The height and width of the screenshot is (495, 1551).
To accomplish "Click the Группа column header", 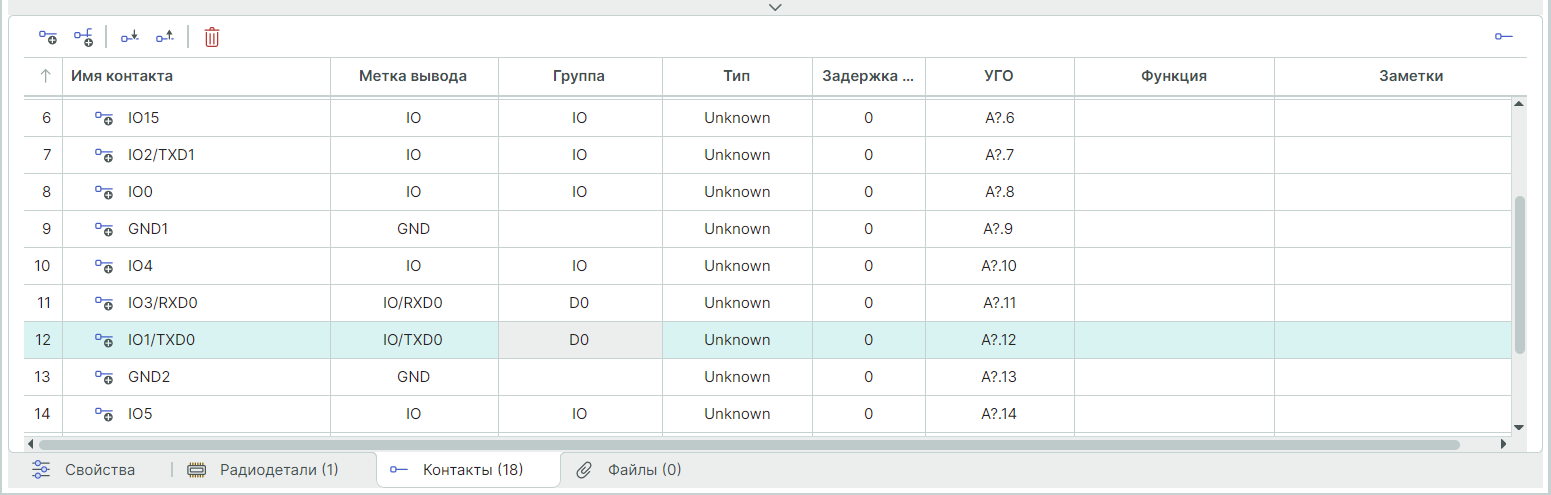I will (579, 76).
